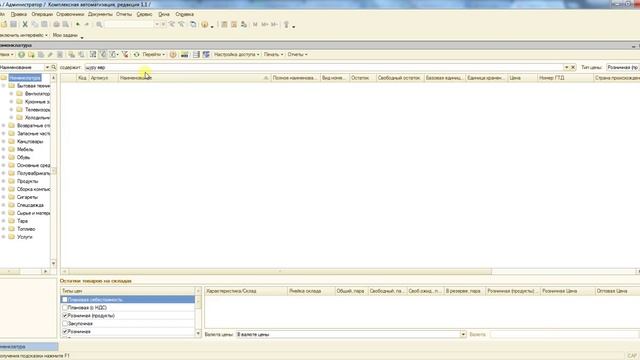Click the Undo arrow icon
Image resolution: width=640 pixels, height=360 pixels.
point(78,24)
